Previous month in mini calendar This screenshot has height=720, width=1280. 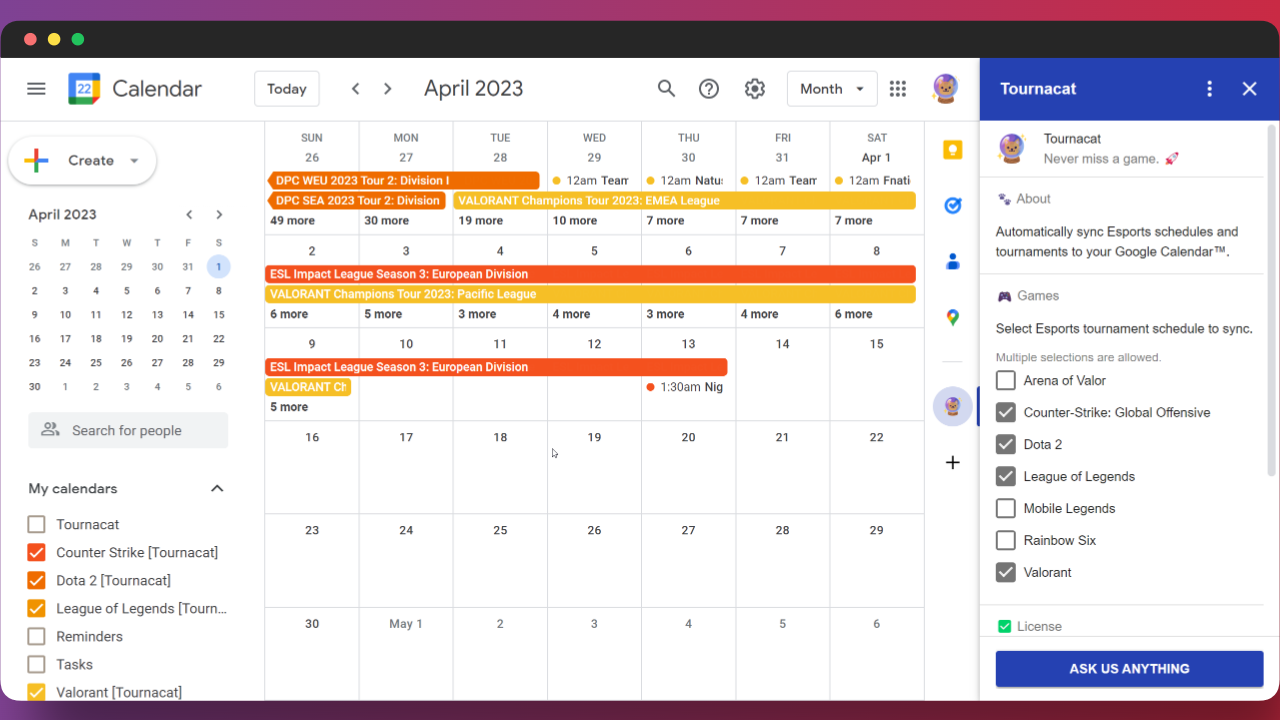click(x=189, y=215)
